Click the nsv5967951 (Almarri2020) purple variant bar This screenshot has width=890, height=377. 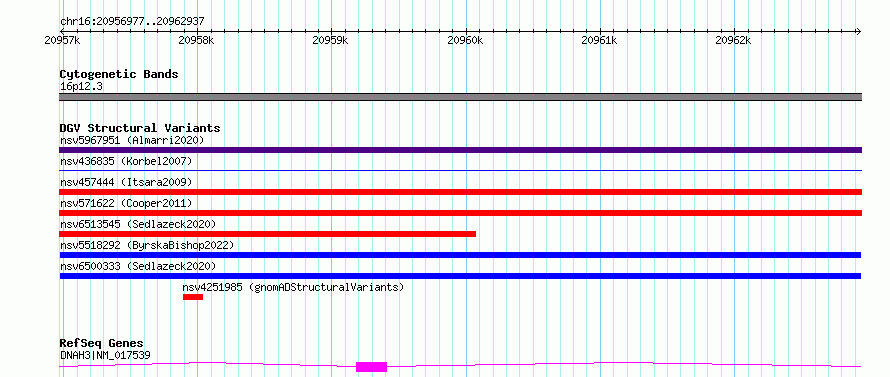460,150
